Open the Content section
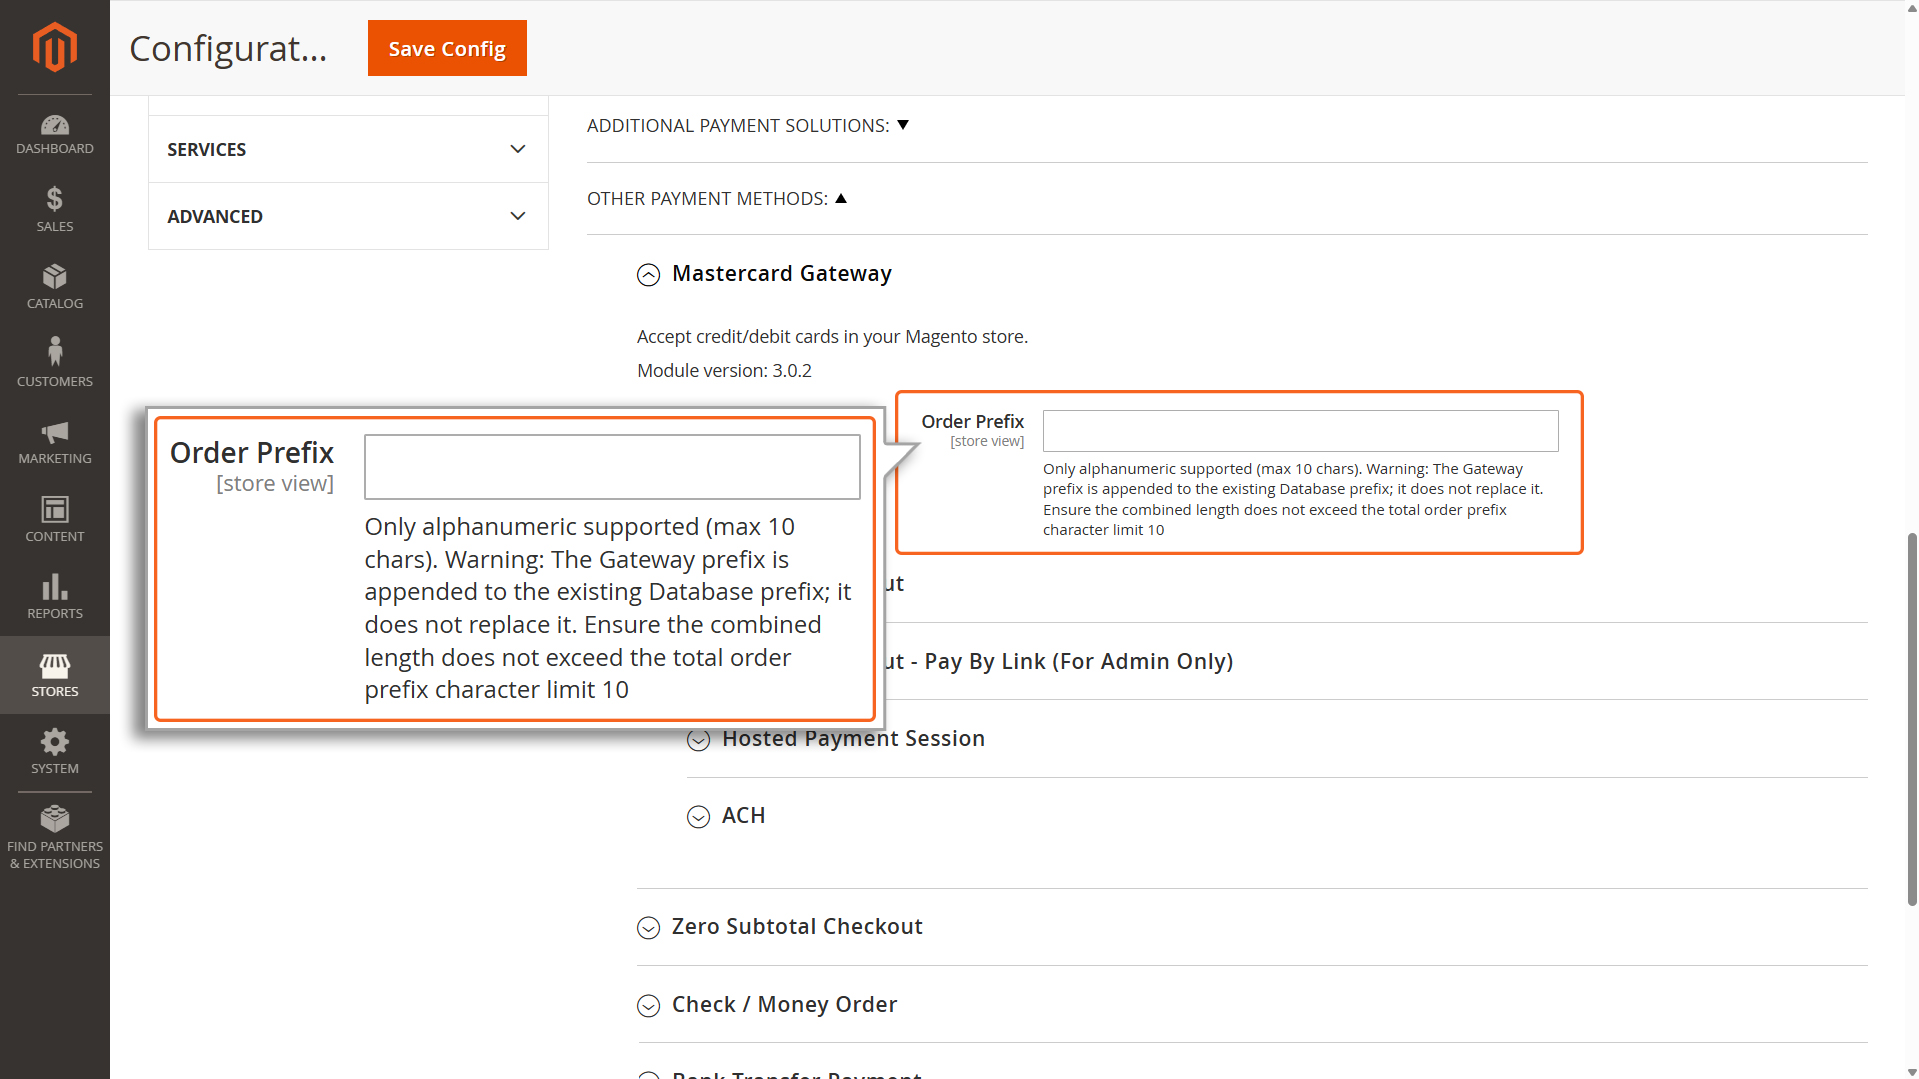Viewport: 1919px width, 1079px height. (x=54, y=519)
